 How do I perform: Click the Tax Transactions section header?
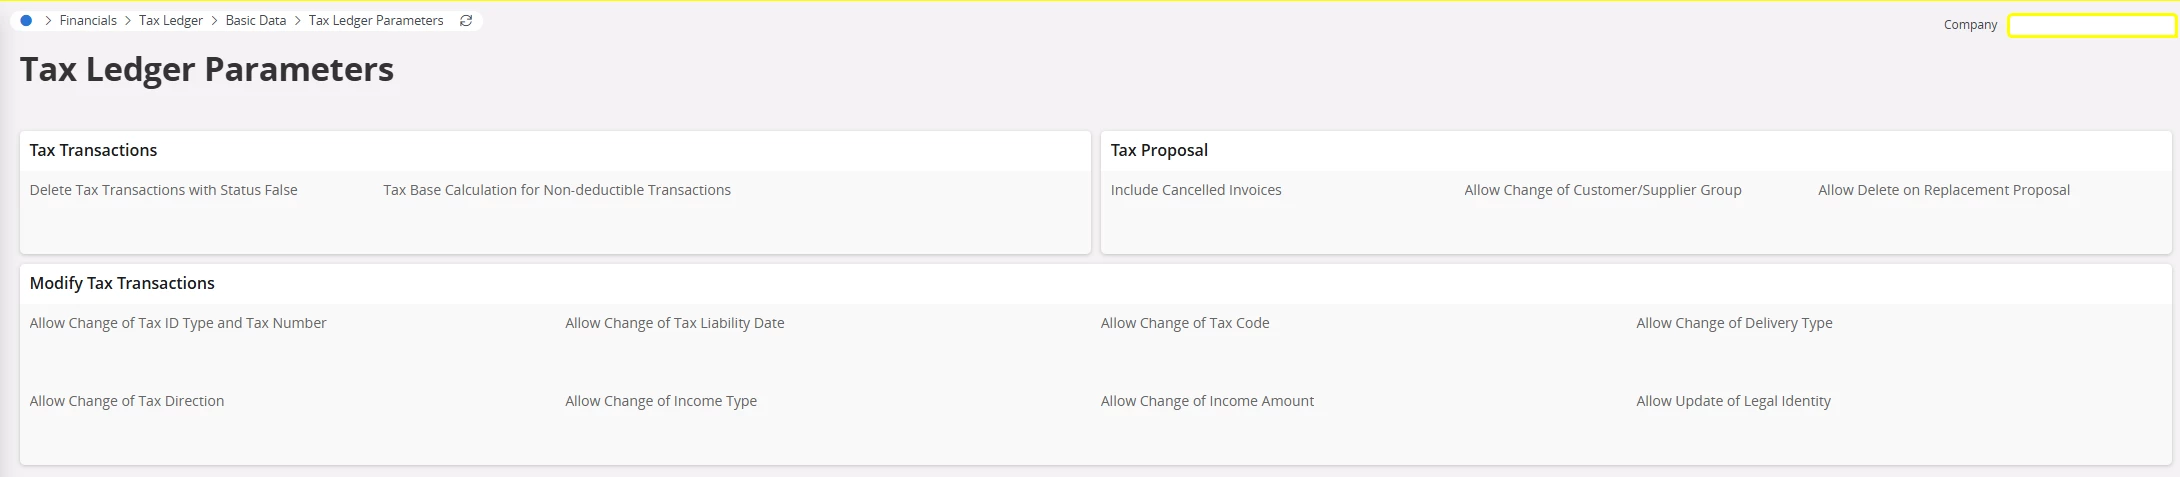pos(94,150)
